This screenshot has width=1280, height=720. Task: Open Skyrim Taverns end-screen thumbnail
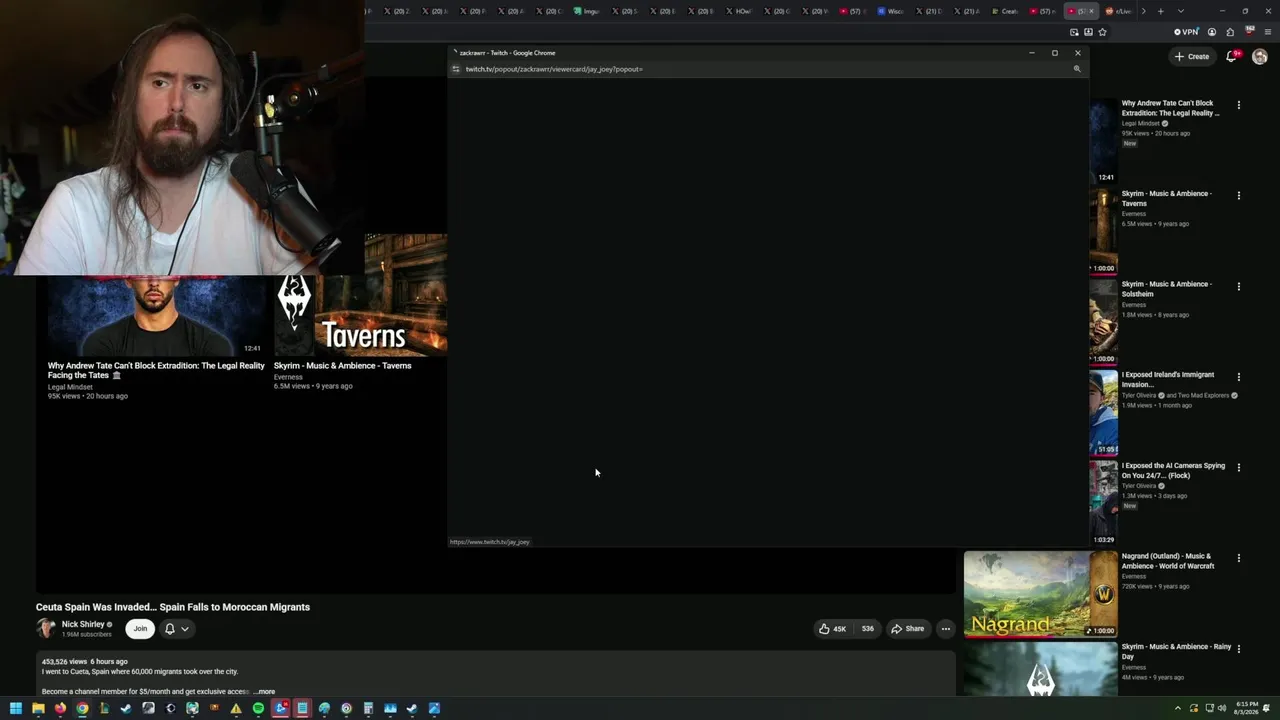click(360, 295)
